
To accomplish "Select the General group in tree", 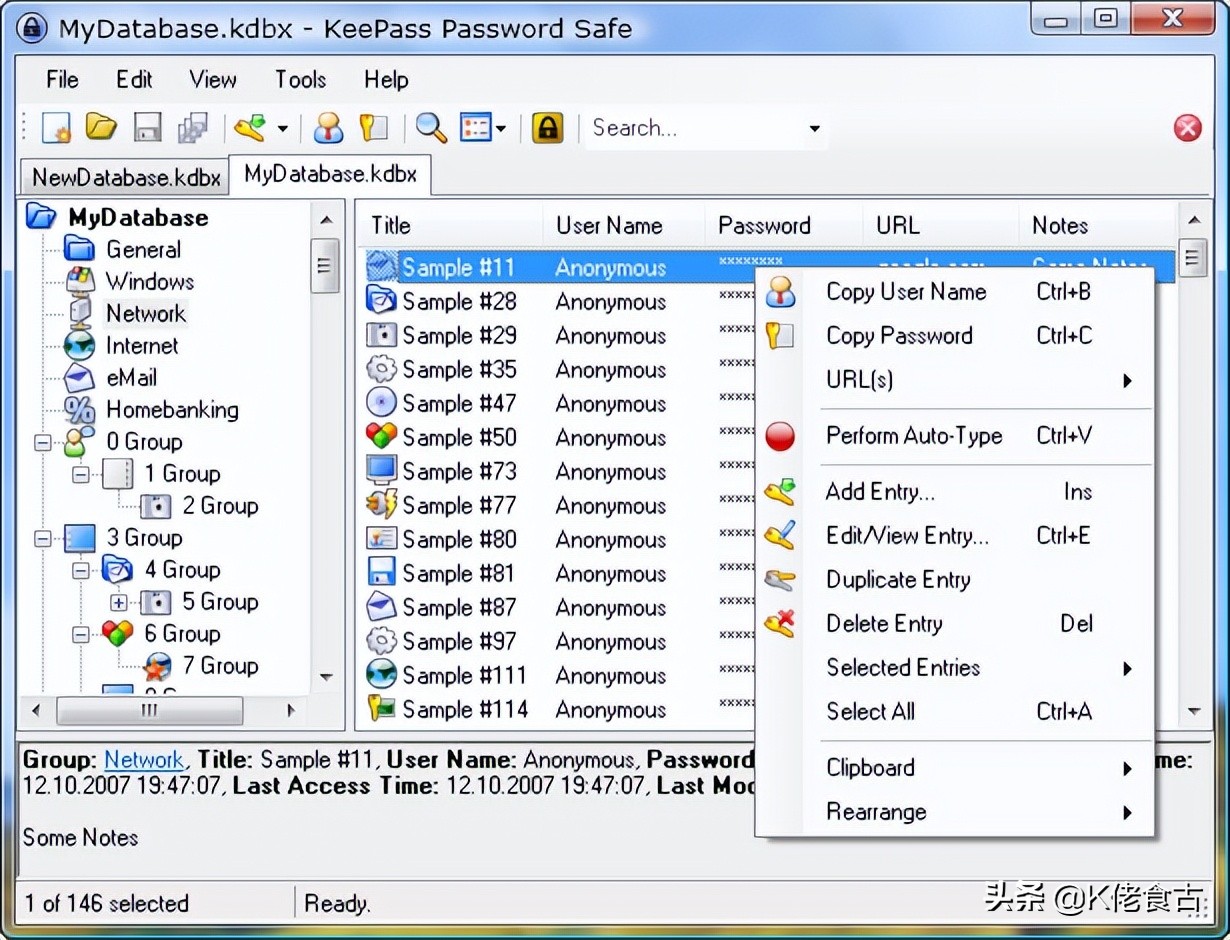I will pyautogui.click(x=143, y=250).
